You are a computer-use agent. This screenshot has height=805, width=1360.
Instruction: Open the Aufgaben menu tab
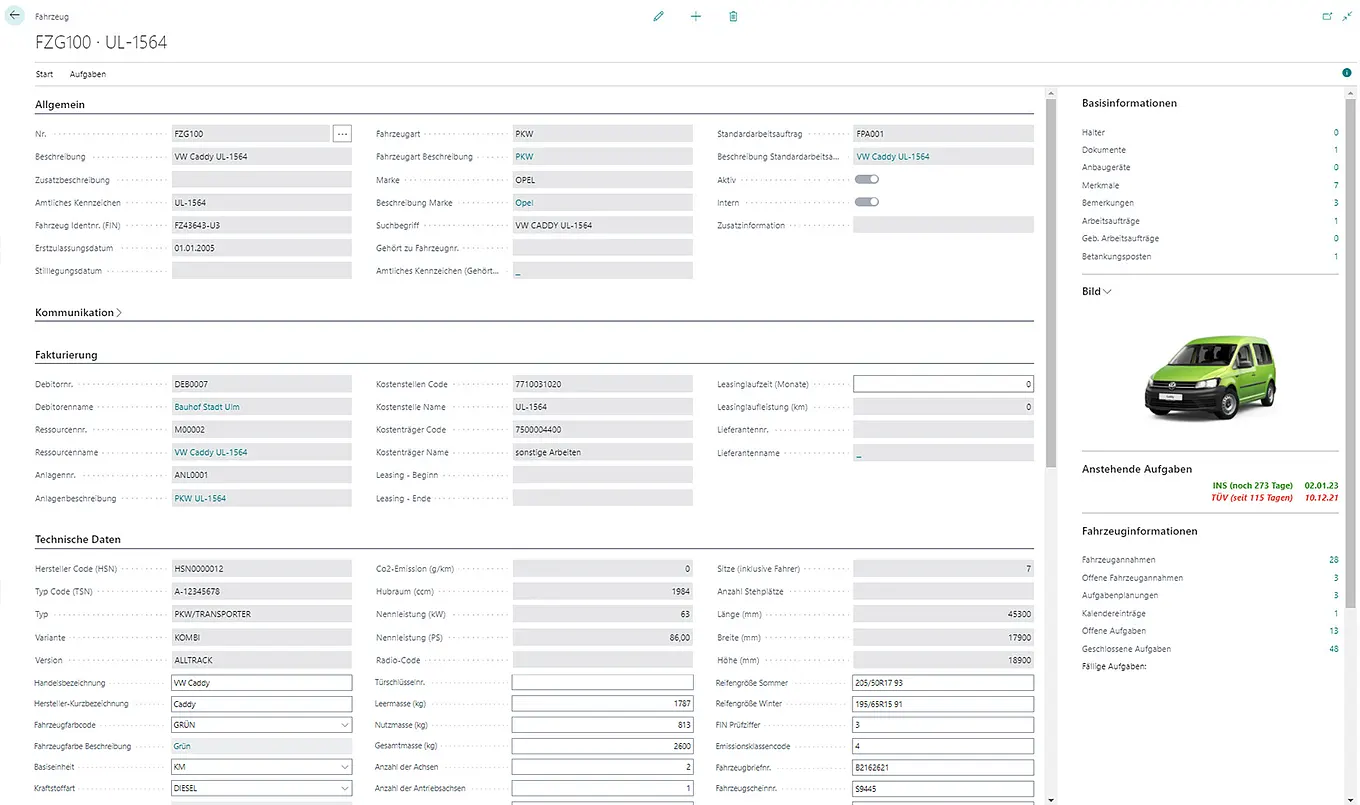point(87,74)
